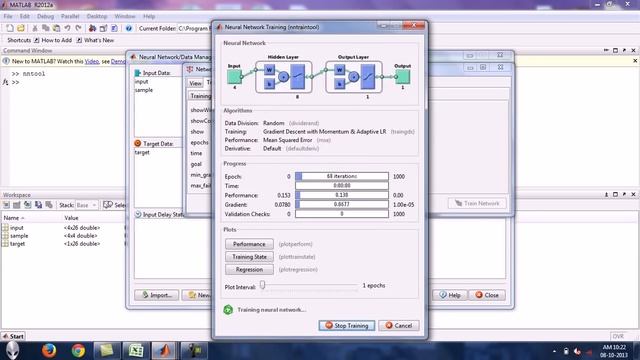The image size is (640, 360).
Task: Open Simulink from the MATLAB toolbar
Action: [92, 28]
